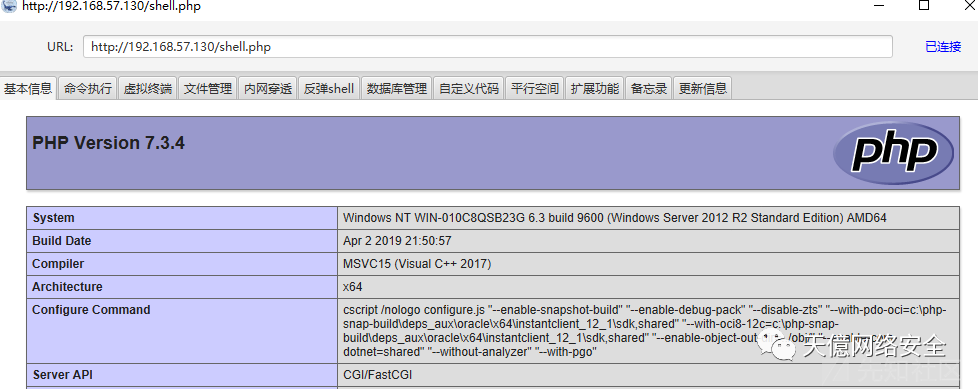Switch to 数据库管理 tab
This screenshot has width=978, height=389.
coord(397,89)
